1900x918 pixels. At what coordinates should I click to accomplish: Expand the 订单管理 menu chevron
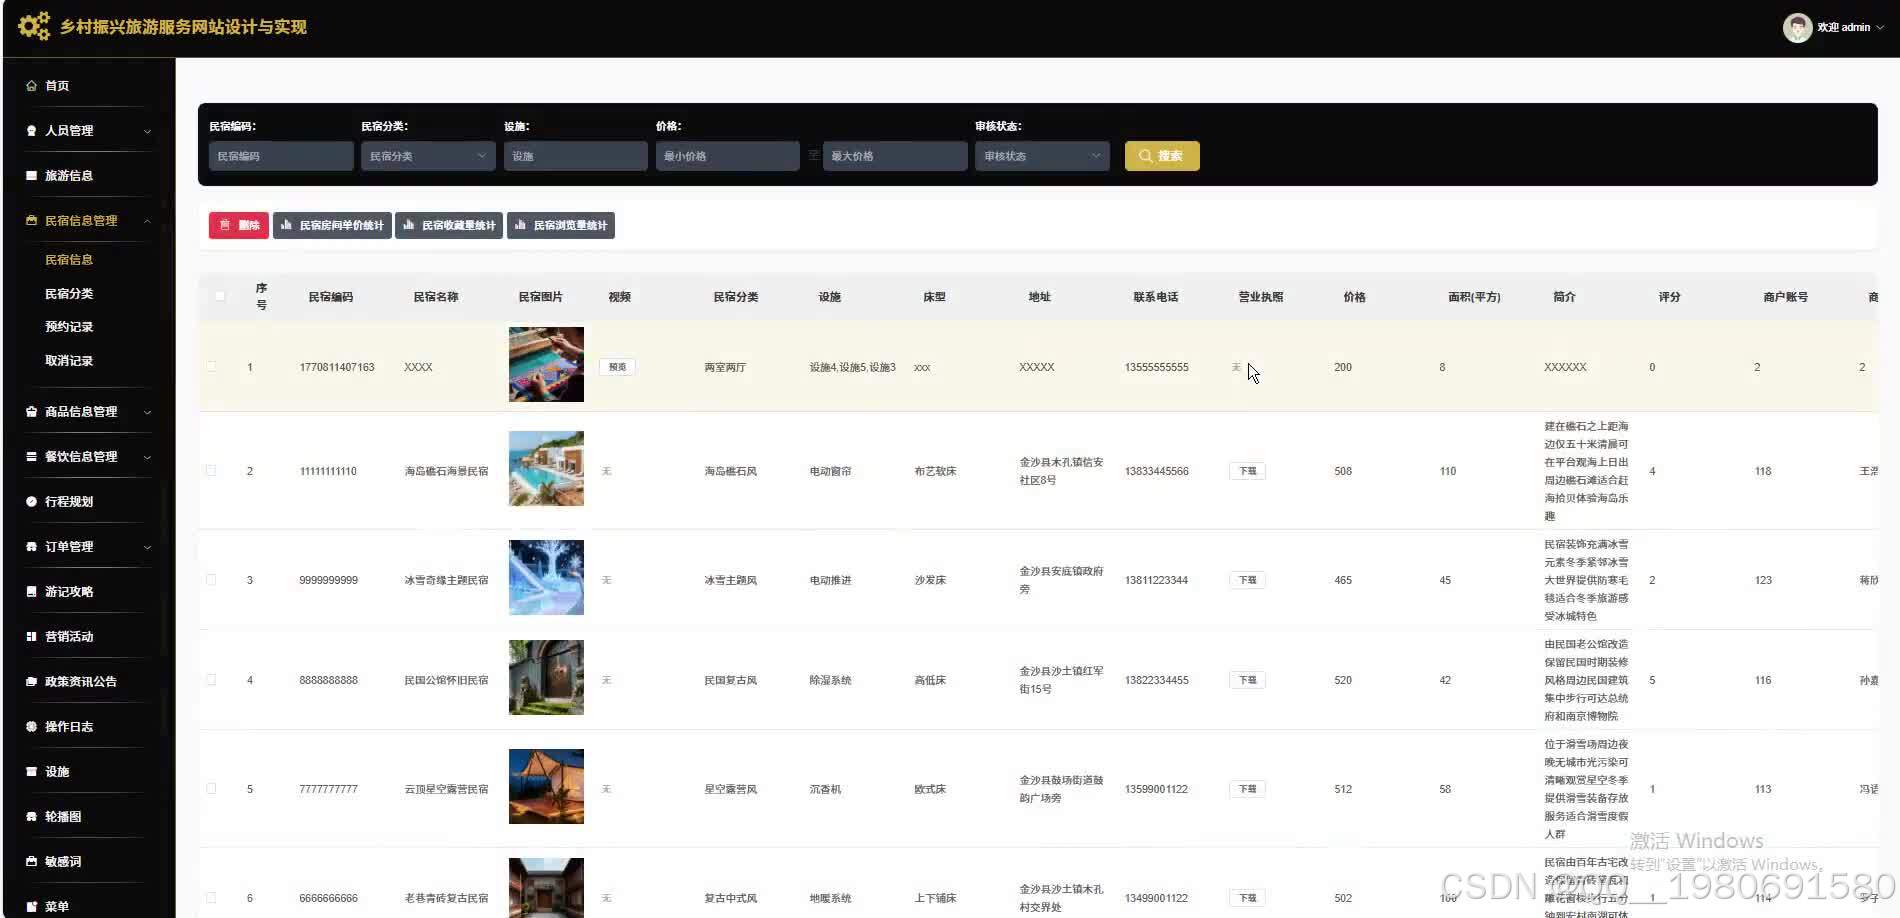tap(147, 547)
